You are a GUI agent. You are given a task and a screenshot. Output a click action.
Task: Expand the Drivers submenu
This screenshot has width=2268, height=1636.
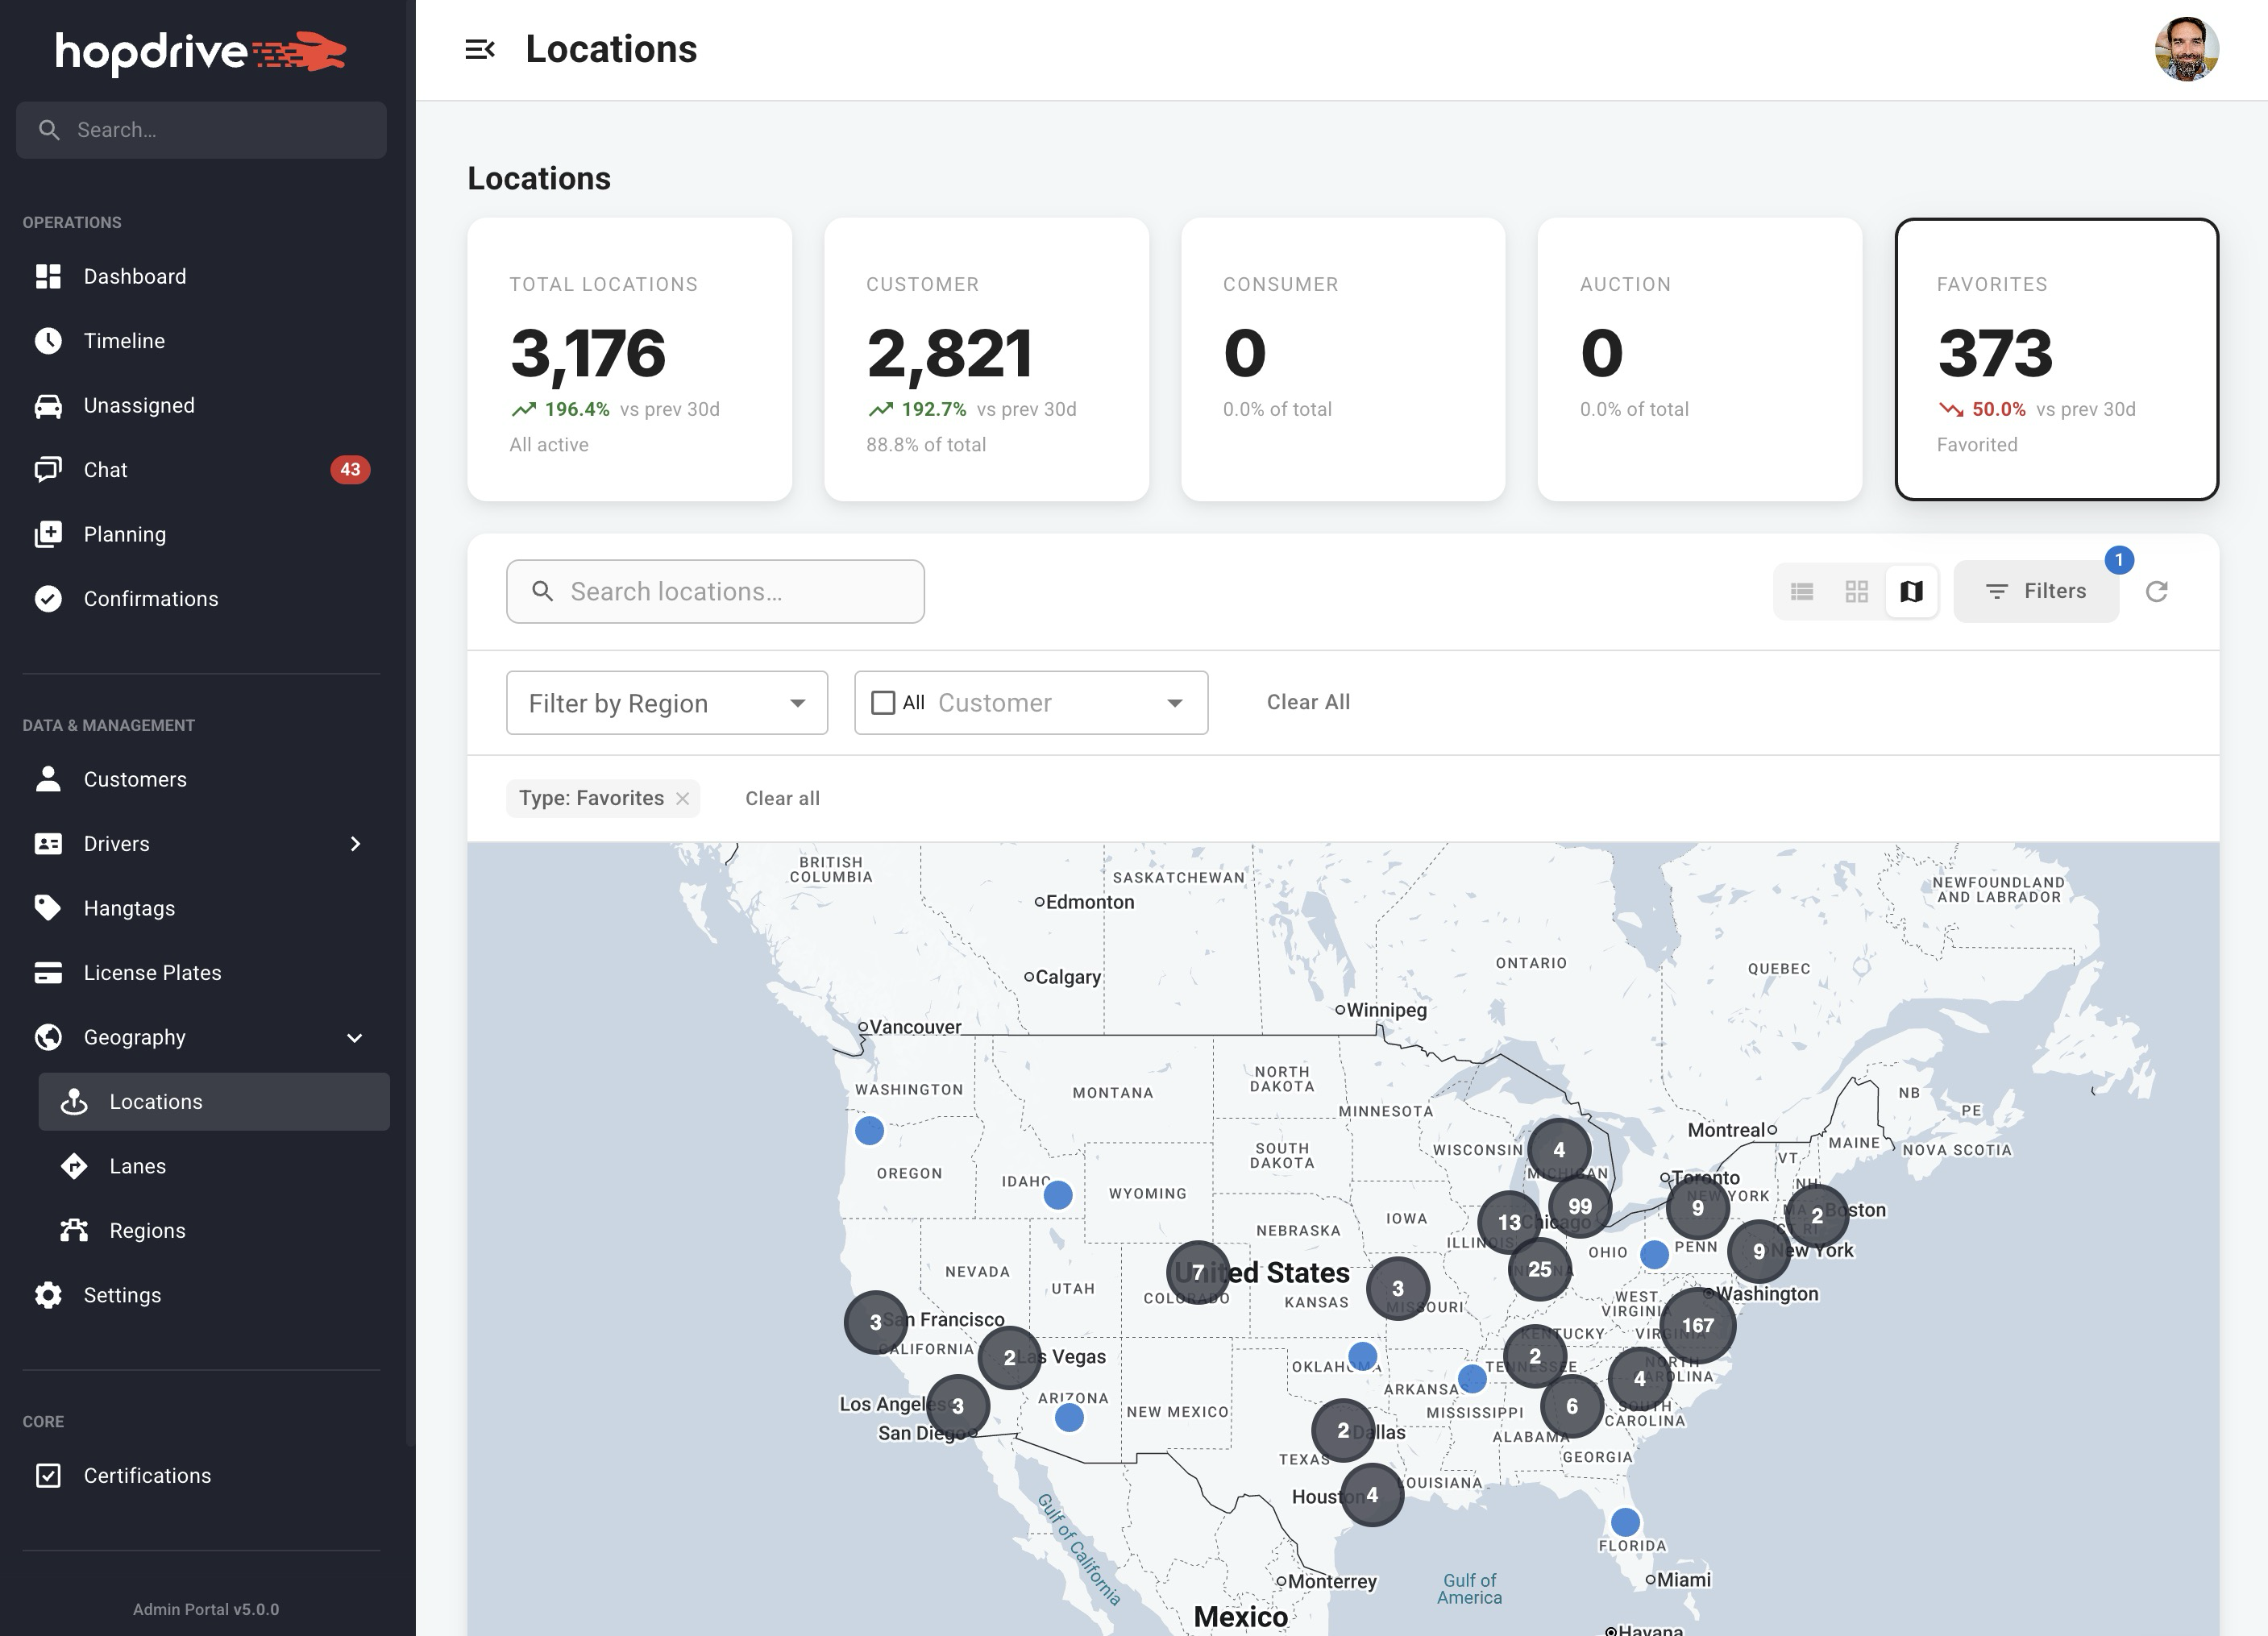coord(356,843)
